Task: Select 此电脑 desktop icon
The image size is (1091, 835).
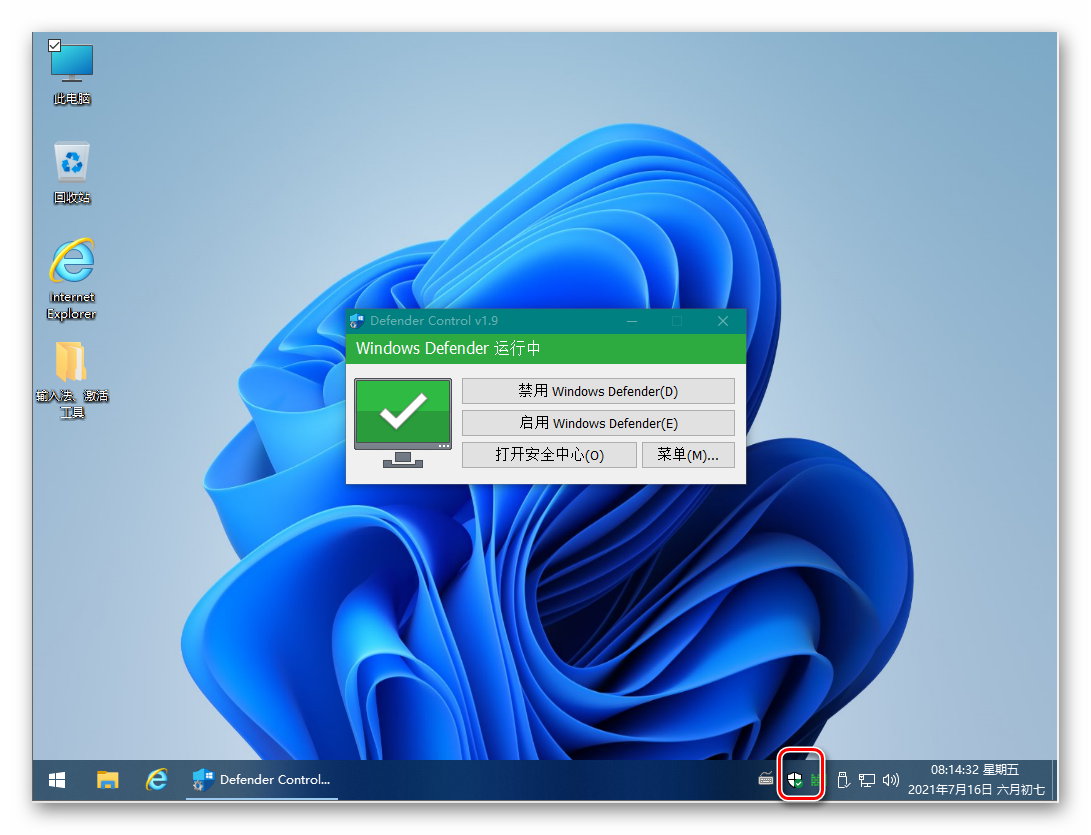Action: (x=72, y=72)
